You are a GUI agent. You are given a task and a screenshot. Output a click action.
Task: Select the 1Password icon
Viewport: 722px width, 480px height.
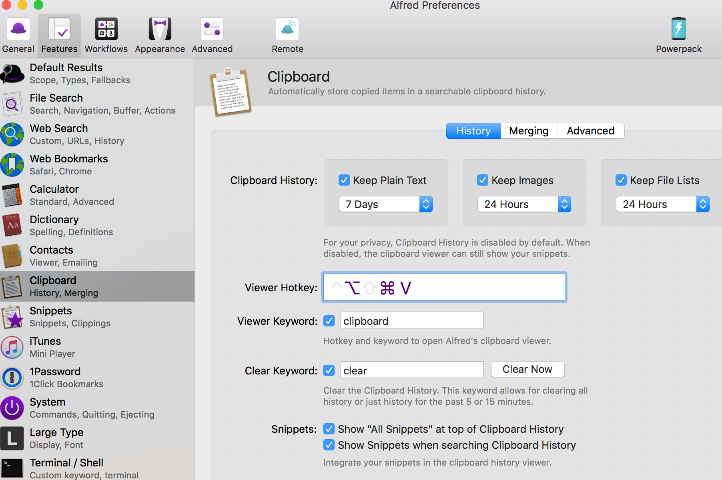click(12, 378)
